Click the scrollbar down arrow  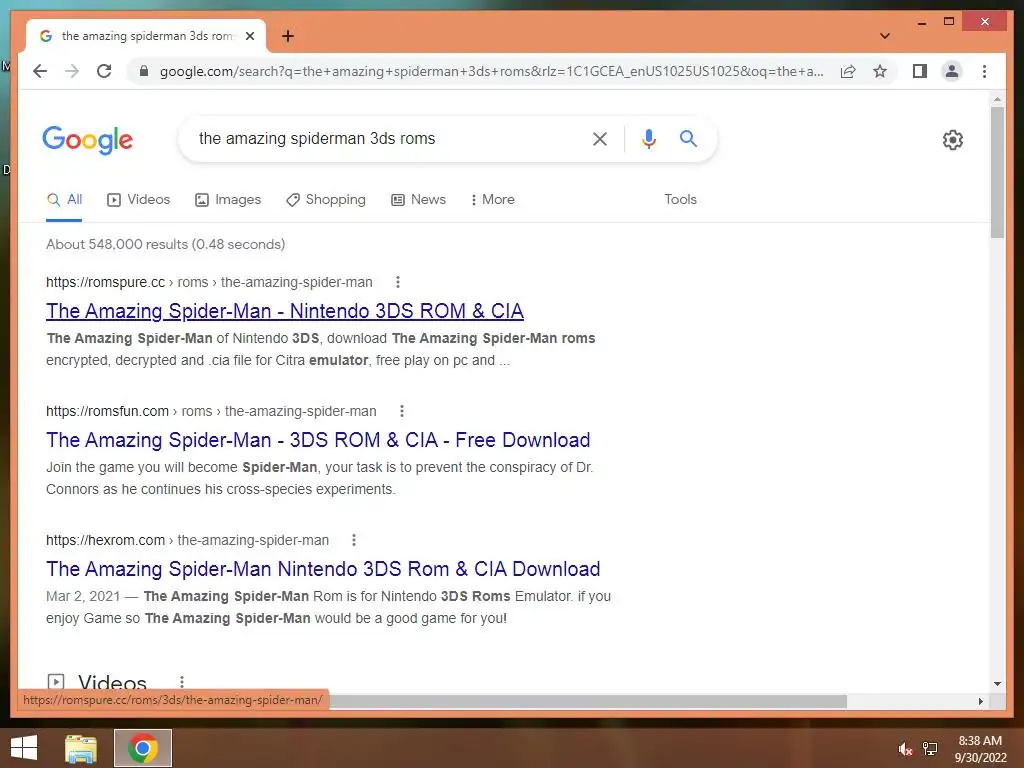(x=997, y=684)
